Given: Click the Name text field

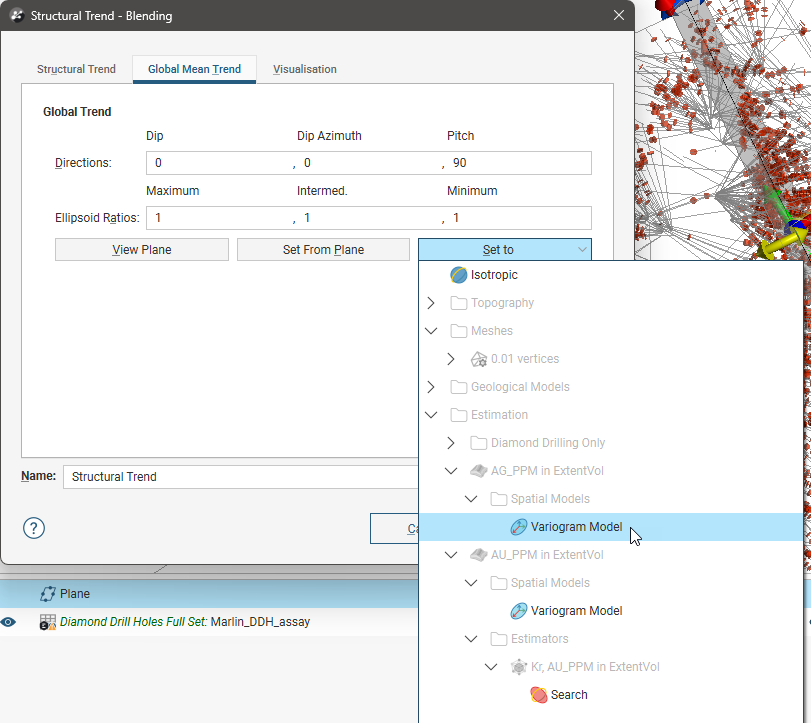Looking at the screenshot, I should [x=240, y=477].
